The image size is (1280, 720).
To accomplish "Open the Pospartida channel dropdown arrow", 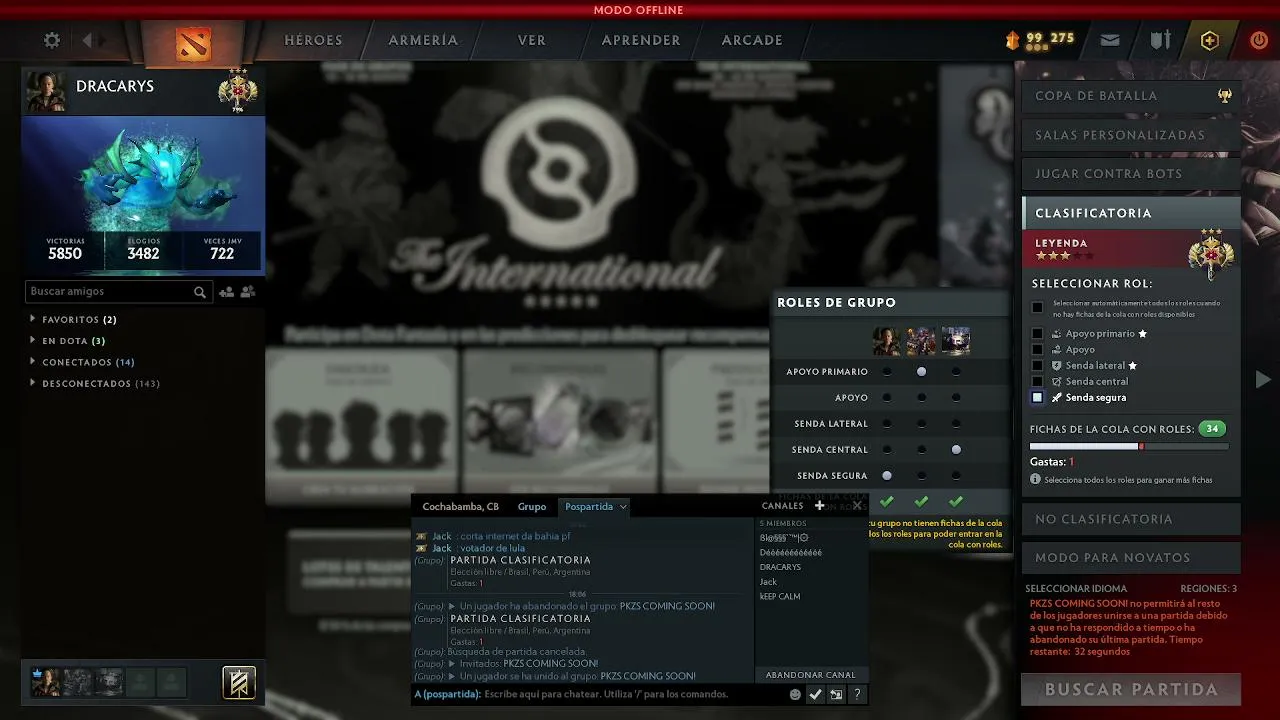I will click(623, 507).
